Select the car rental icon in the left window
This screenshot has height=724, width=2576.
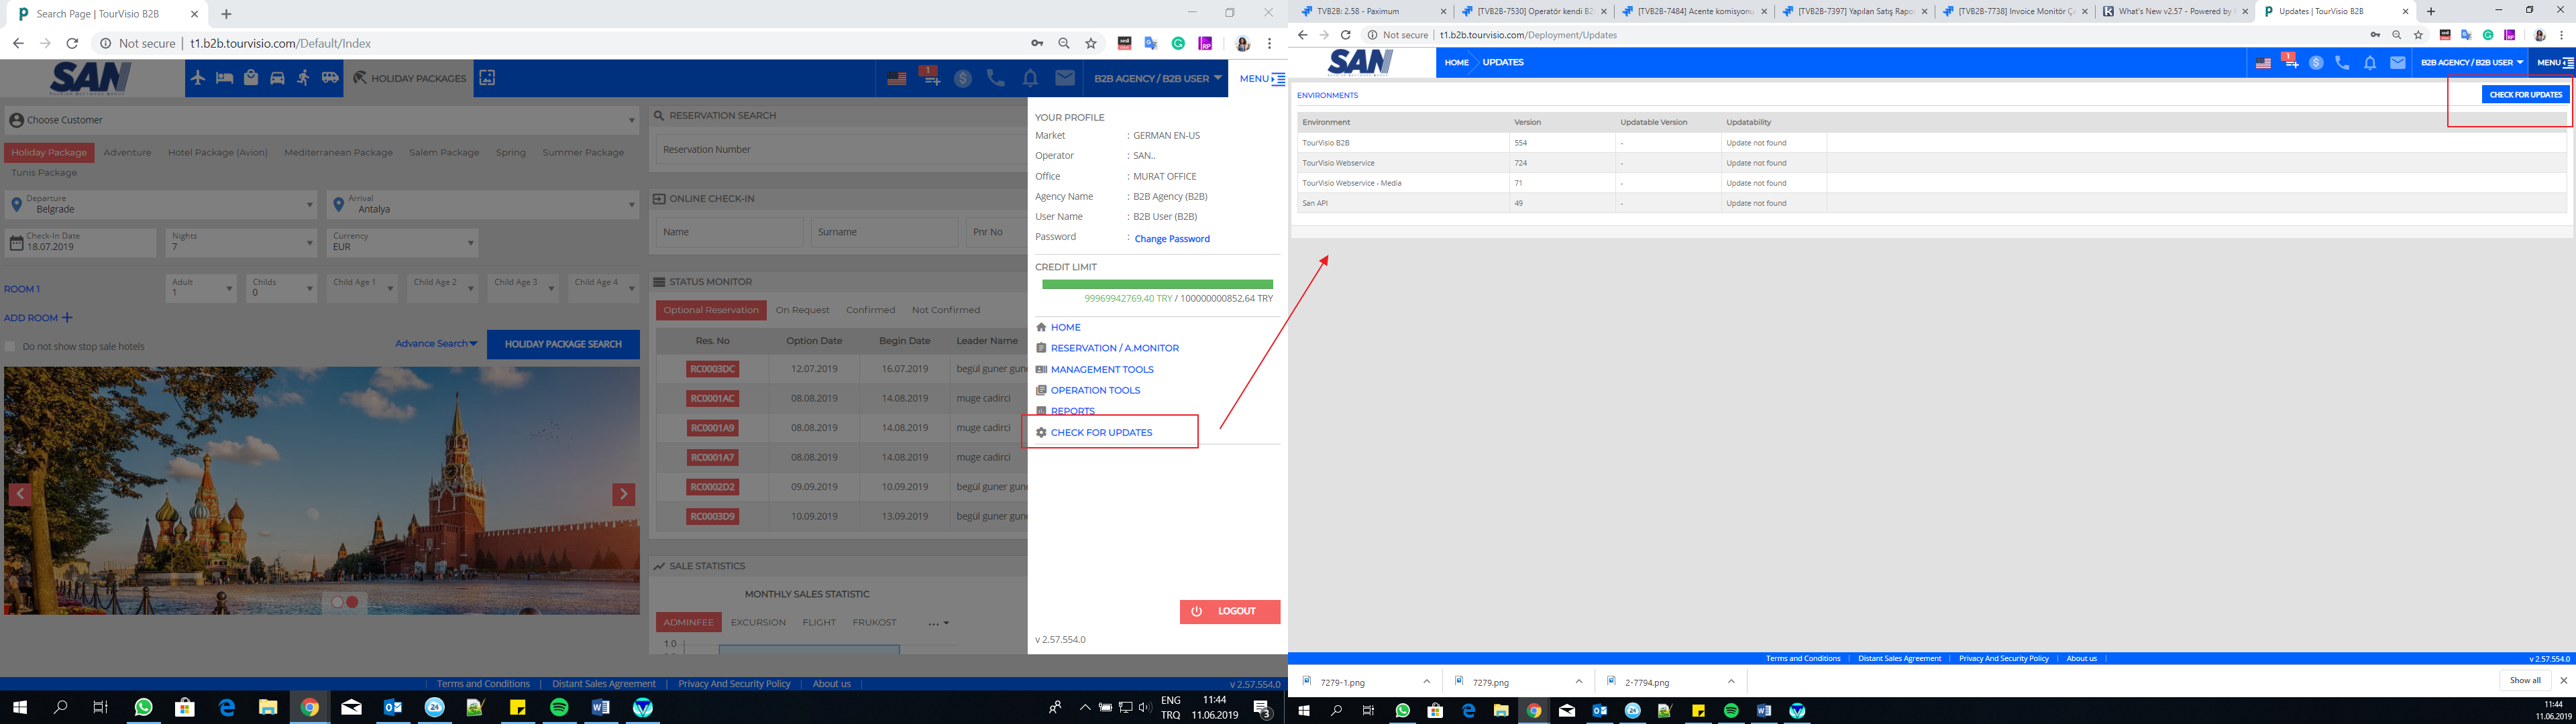(277, 78)
